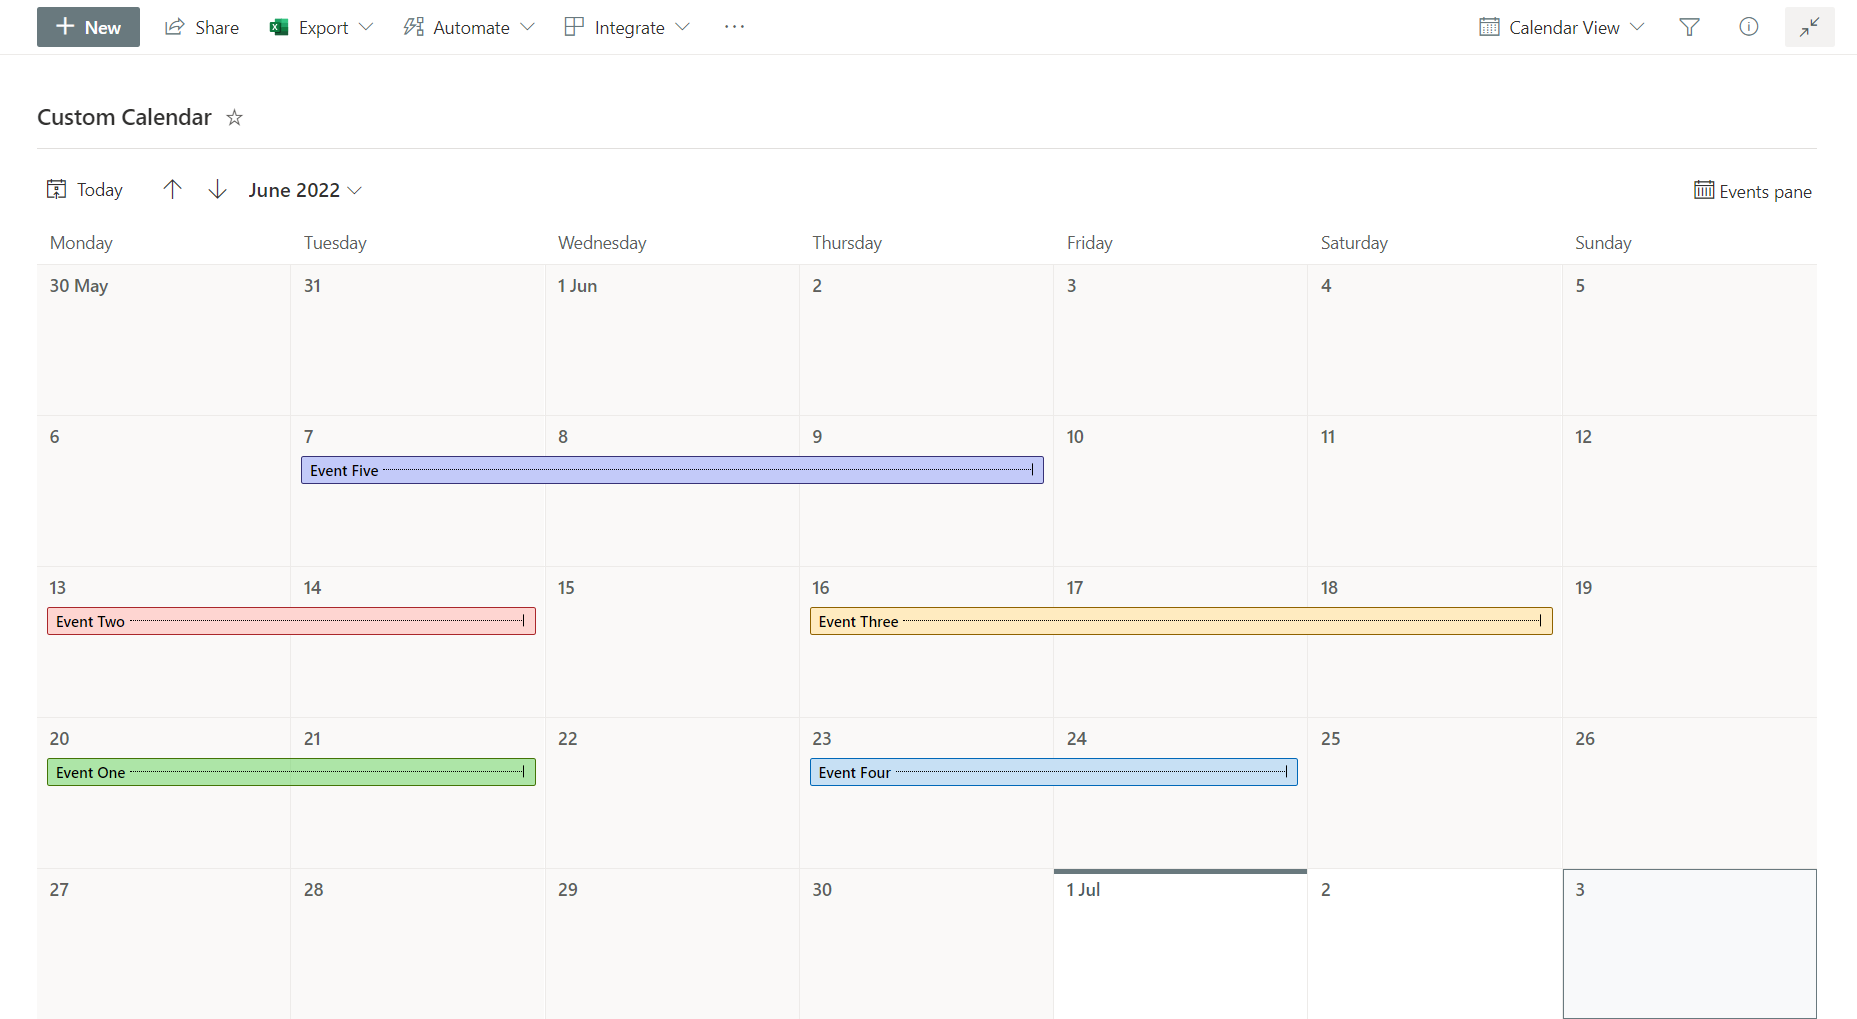Select the 1 Jul day cell
1857x1019 pixels.
click(x=1180, y=944)
